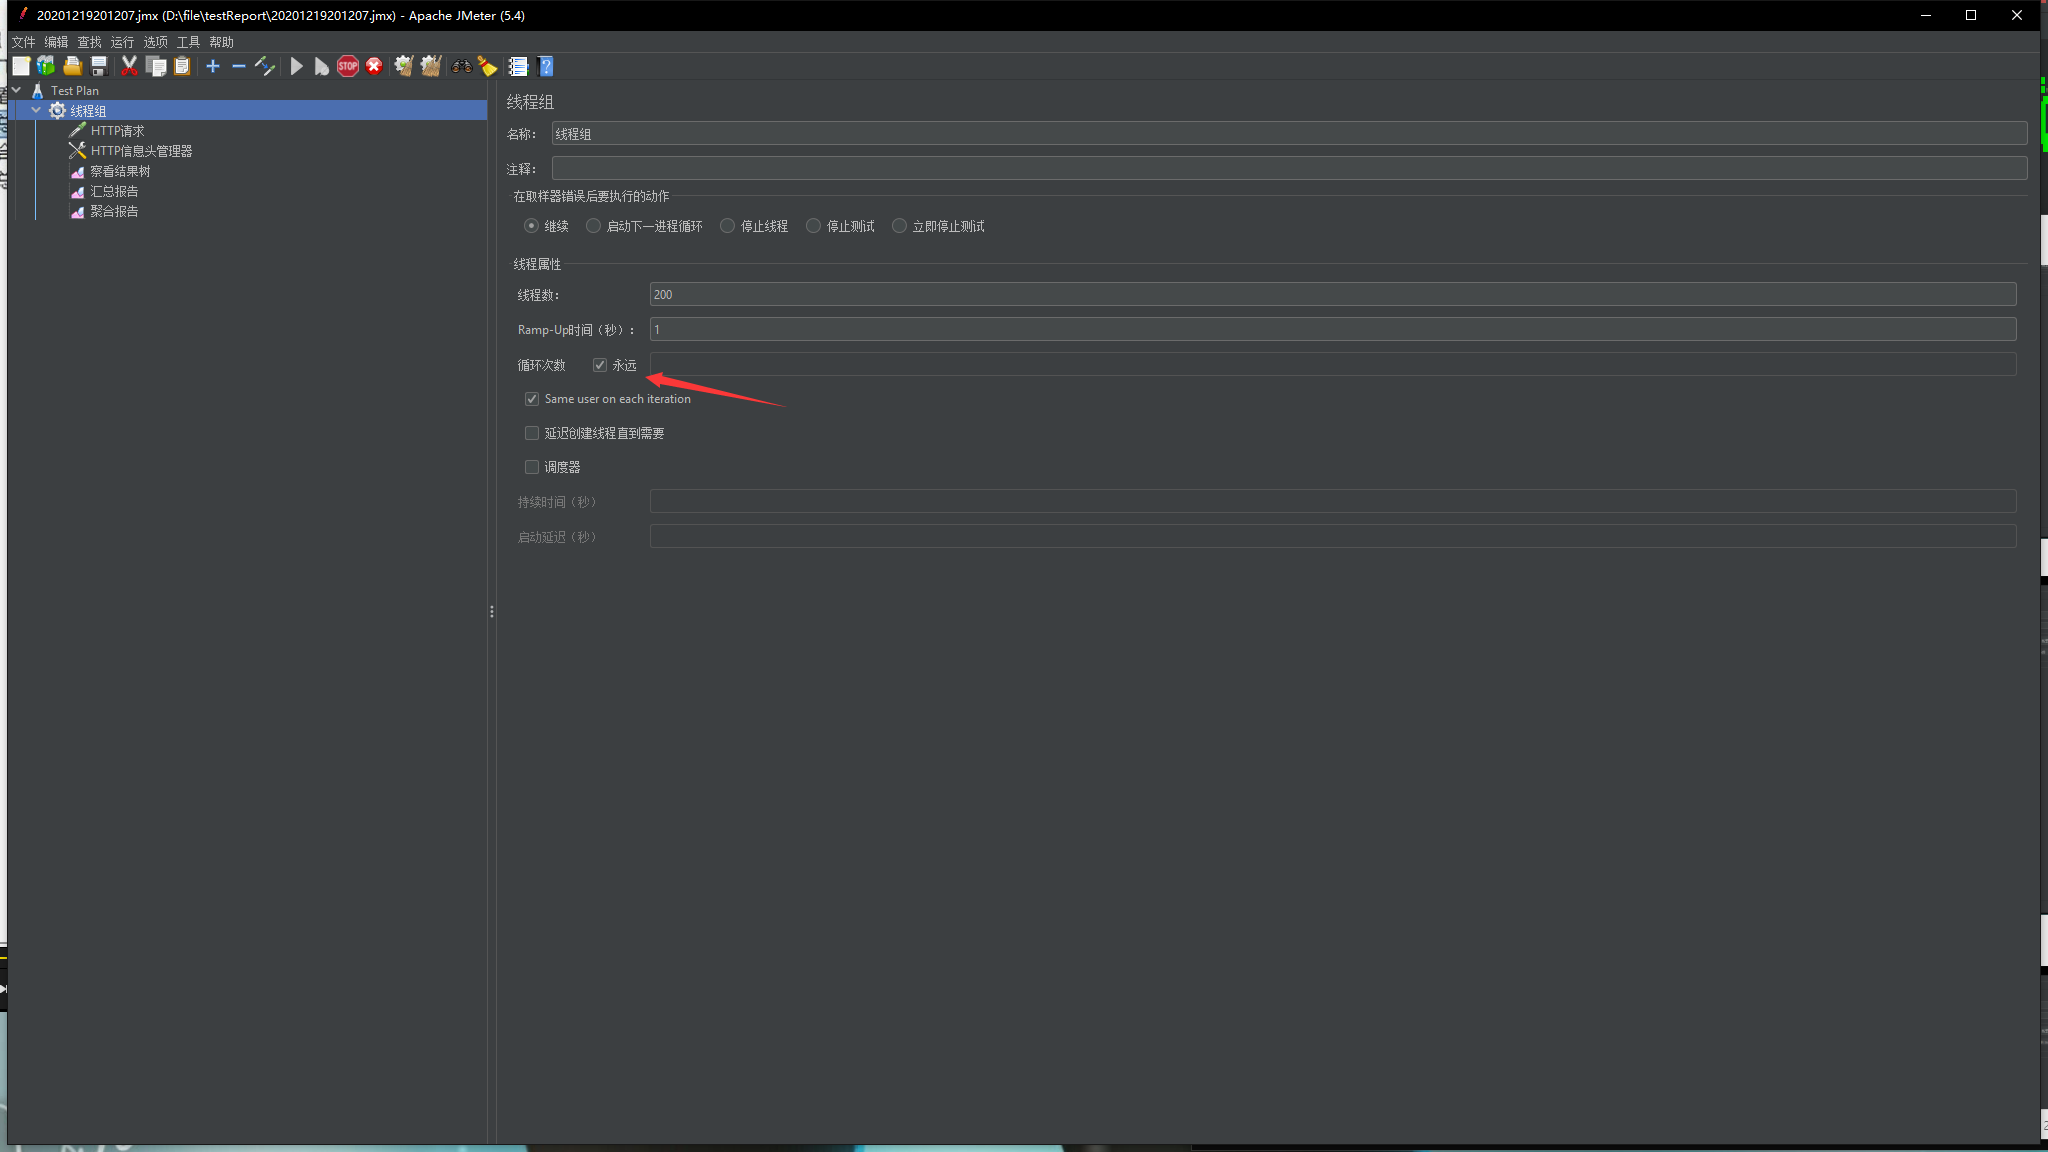Screen dimensions: 2048x1152
Task: Click the red STOP toolbar icon
Action: tap(347, 66)
